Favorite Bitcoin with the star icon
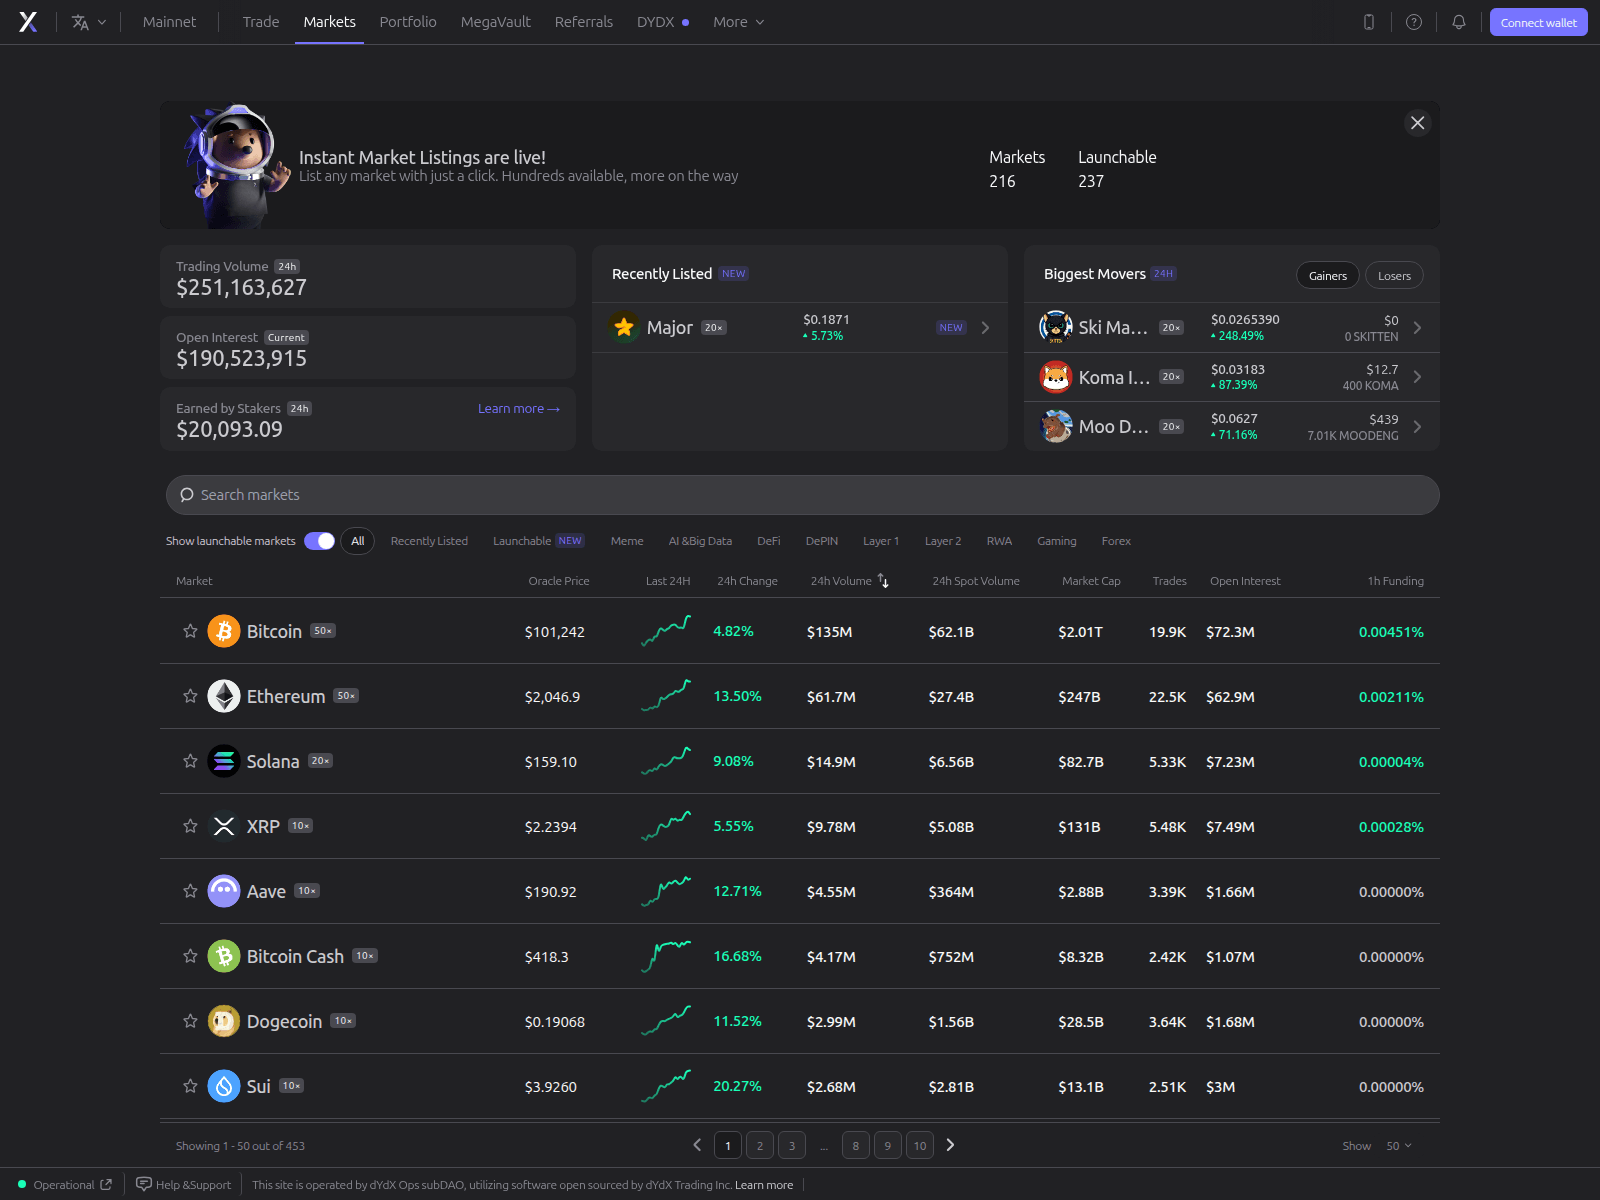 tap(190, 631)
